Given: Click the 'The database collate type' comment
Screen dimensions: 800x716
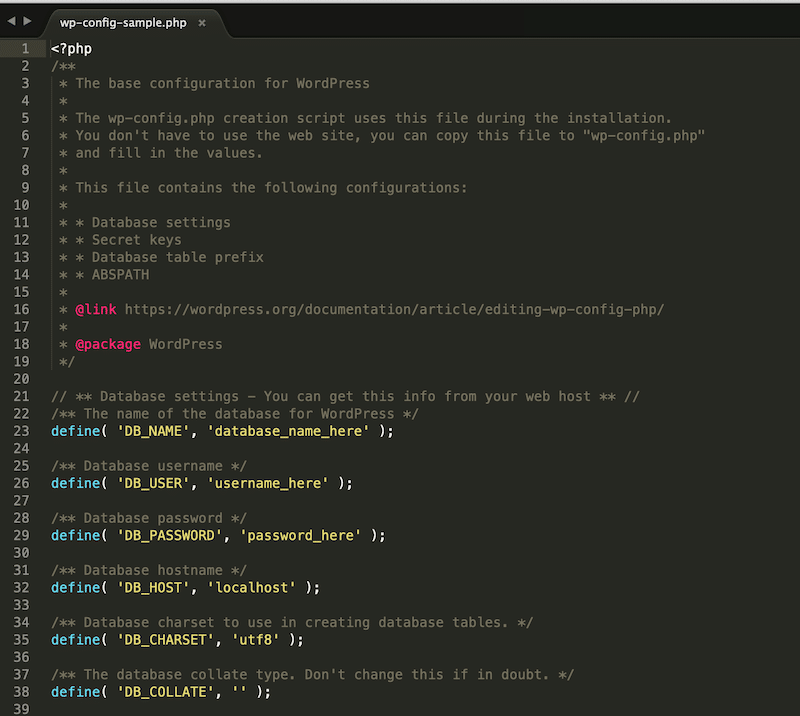Looking at the screenshot, I should click(x=312, y=675).
